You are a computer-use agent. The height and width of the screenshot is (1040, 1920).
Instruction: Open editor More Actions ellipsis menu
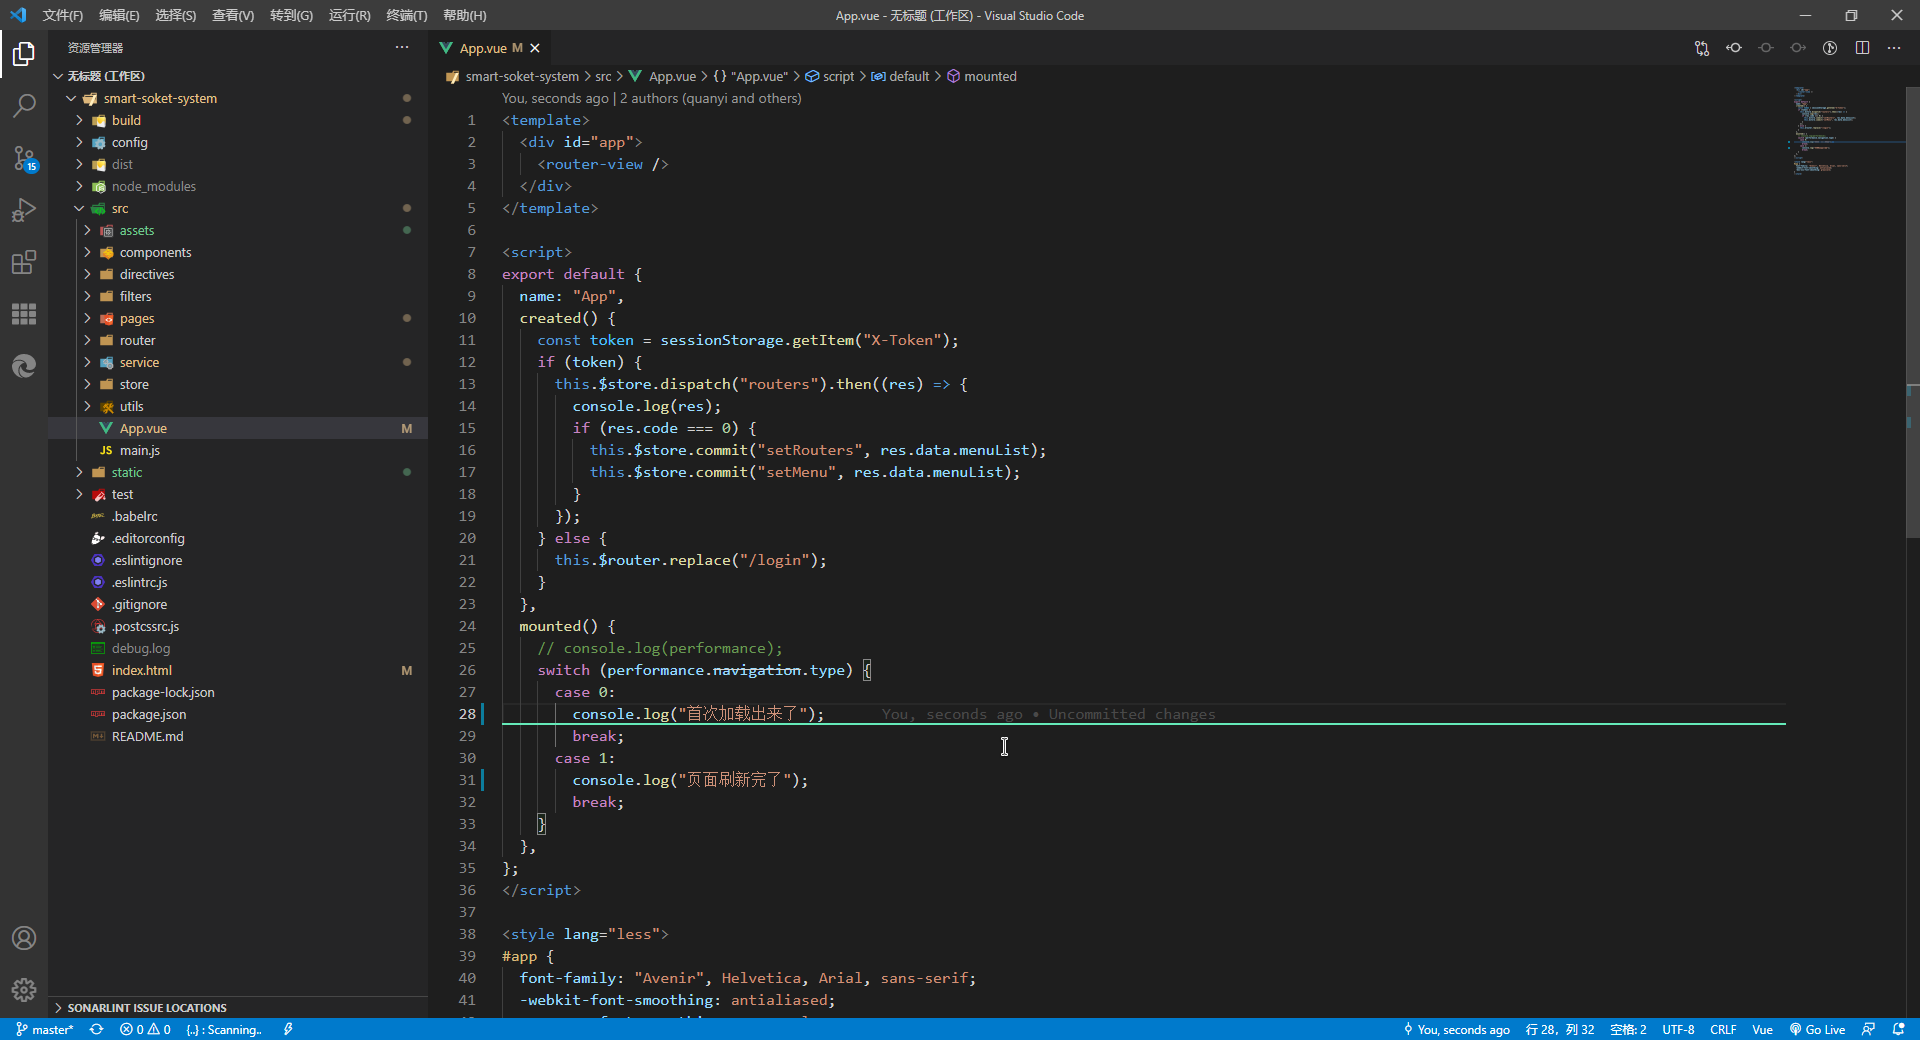click(x=1894, y=48)
